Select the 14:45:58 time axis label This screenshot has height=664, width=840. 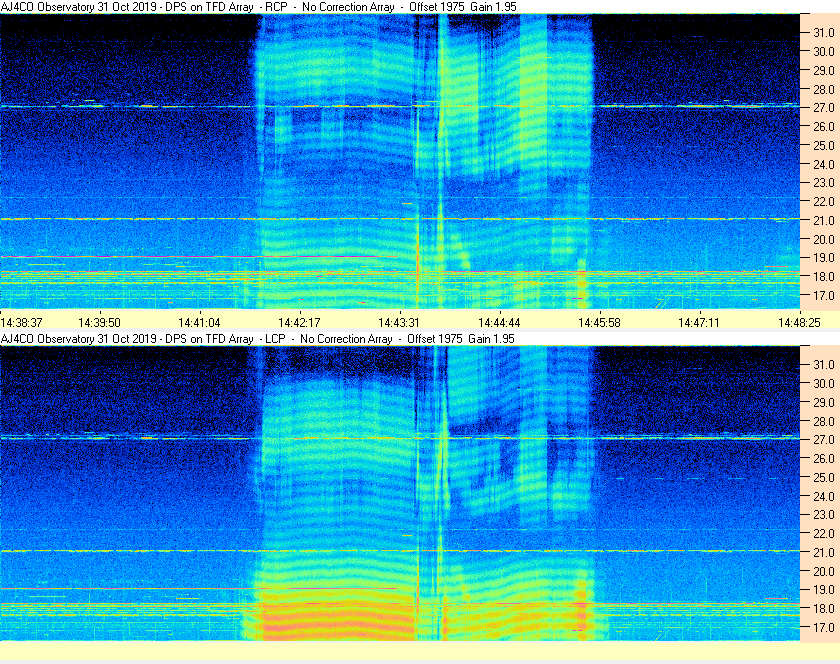tap(599, 323)
